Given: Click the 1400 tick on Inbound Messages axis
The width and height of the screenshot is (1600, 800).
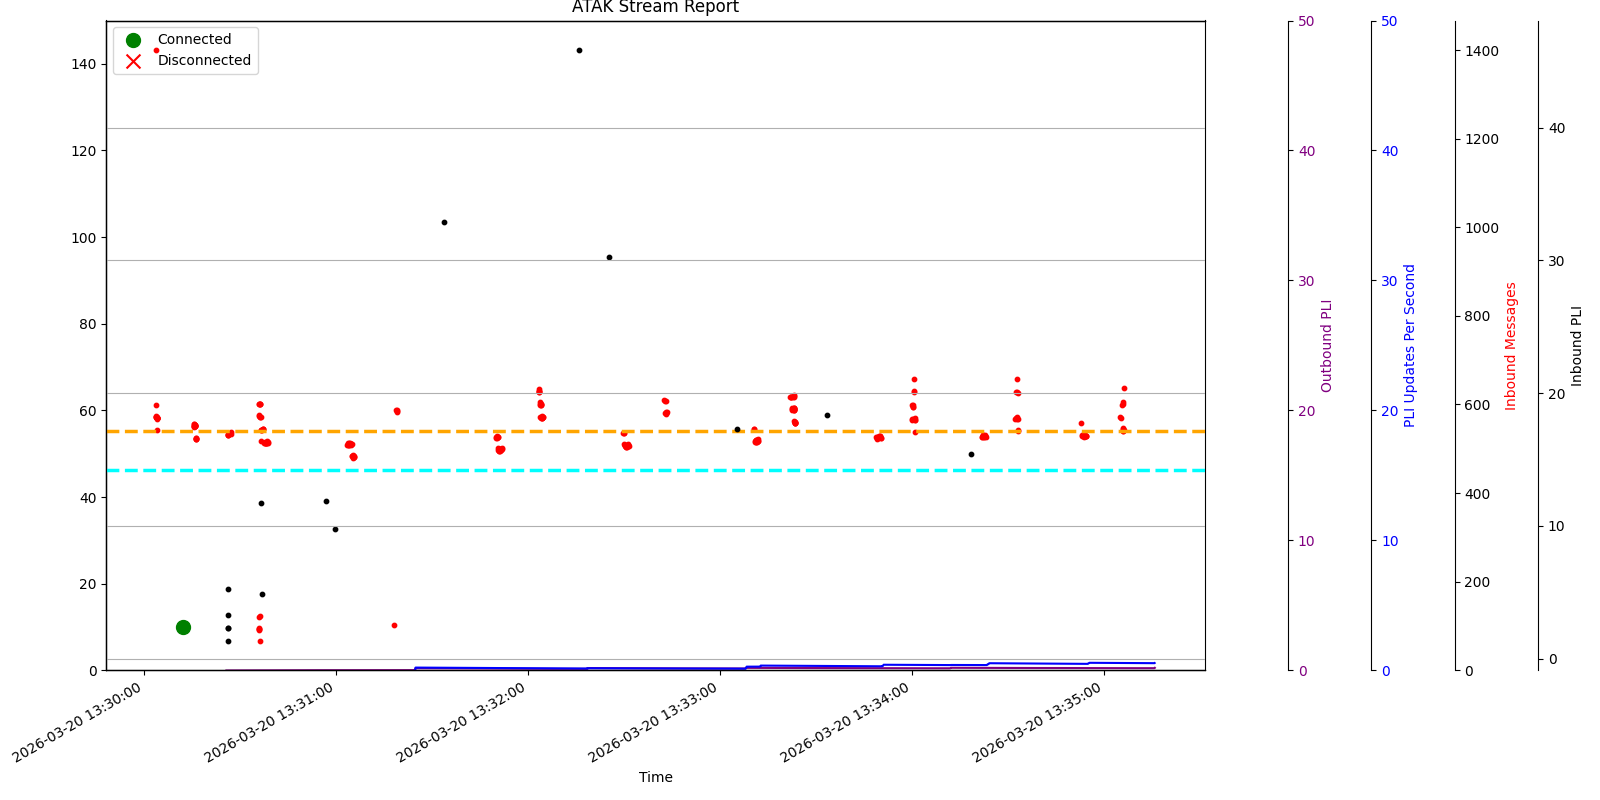Looking at the screenshot, I should 1482,51.
